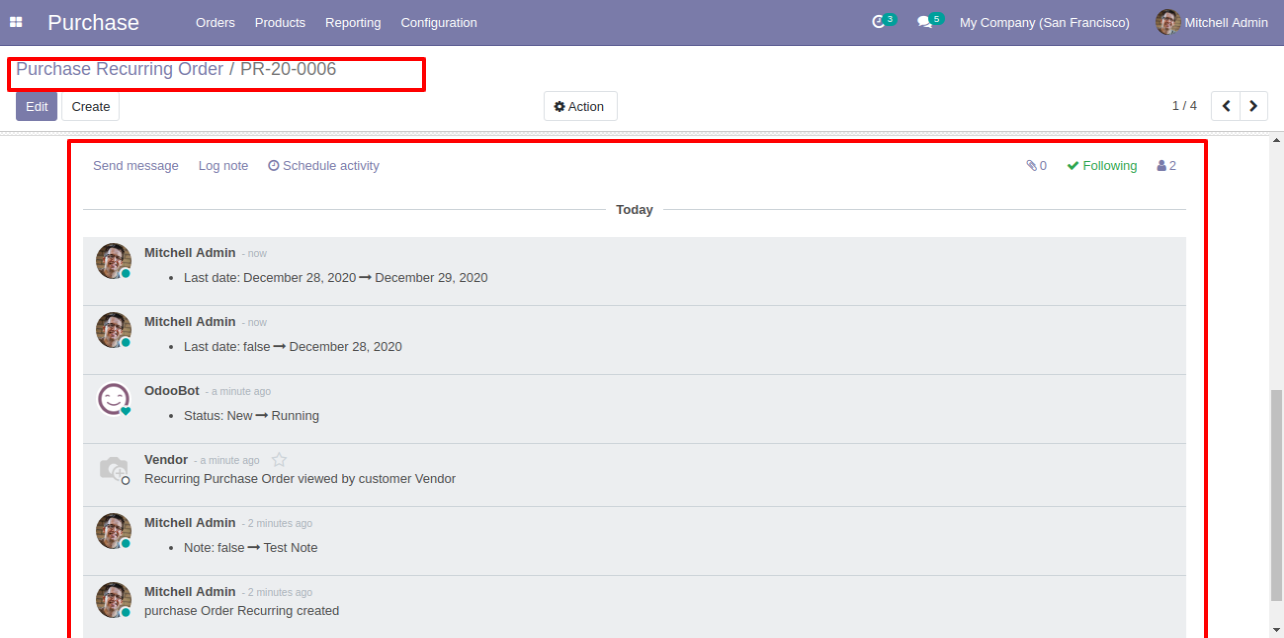Click Mitchell Admin avatar on 'Recurring created' message

[114, 600]
